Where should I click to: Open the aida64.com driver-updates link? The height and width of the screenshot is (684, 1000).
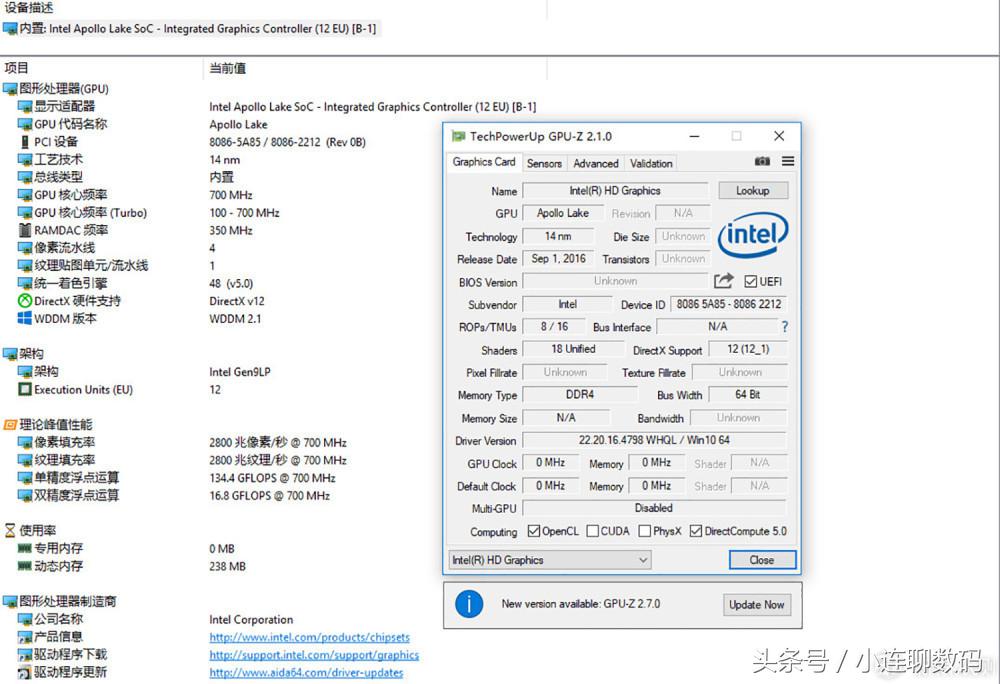306,673
